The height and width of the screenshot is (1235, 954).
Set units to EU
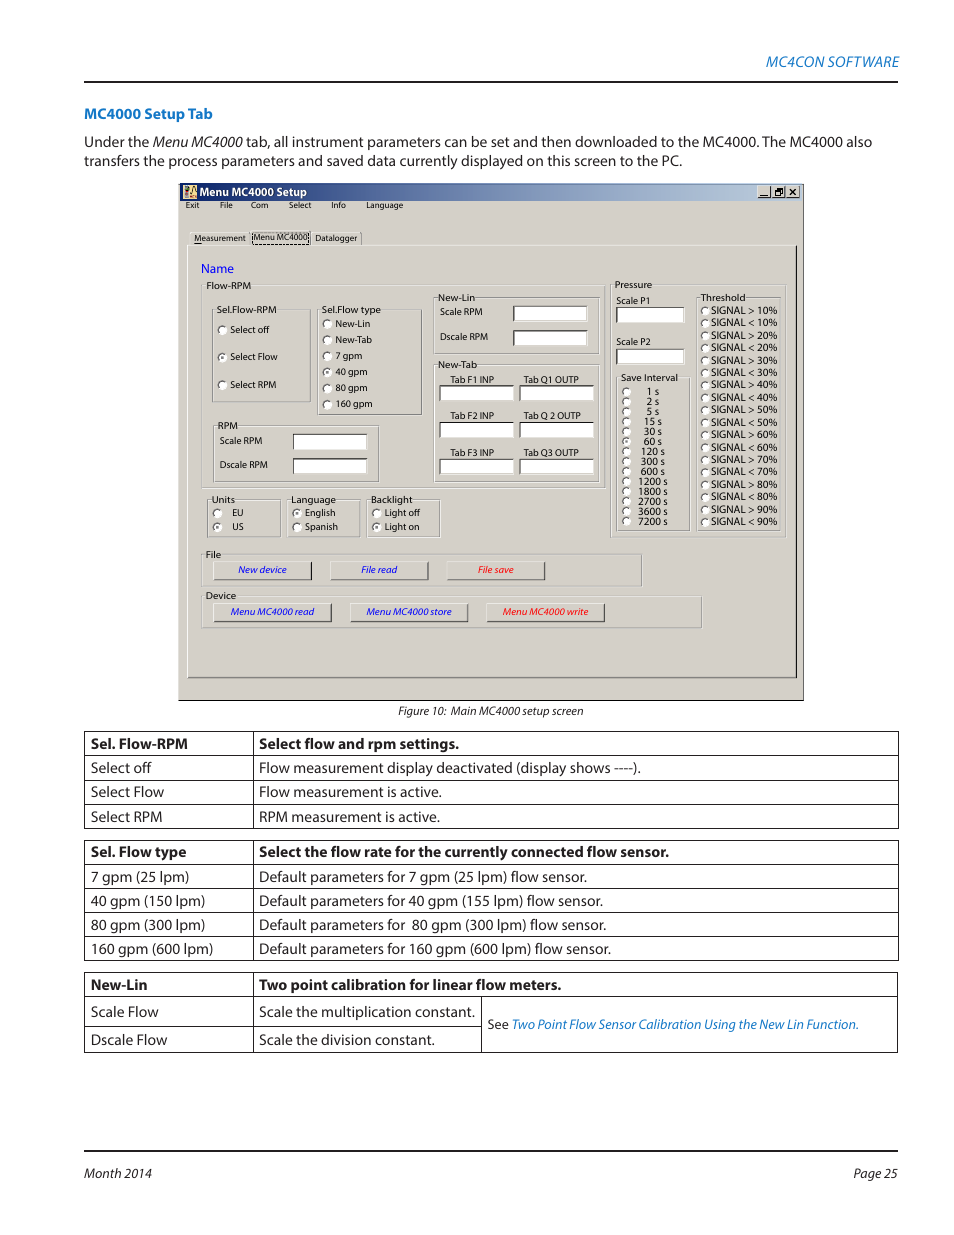[x=217, y=513]
